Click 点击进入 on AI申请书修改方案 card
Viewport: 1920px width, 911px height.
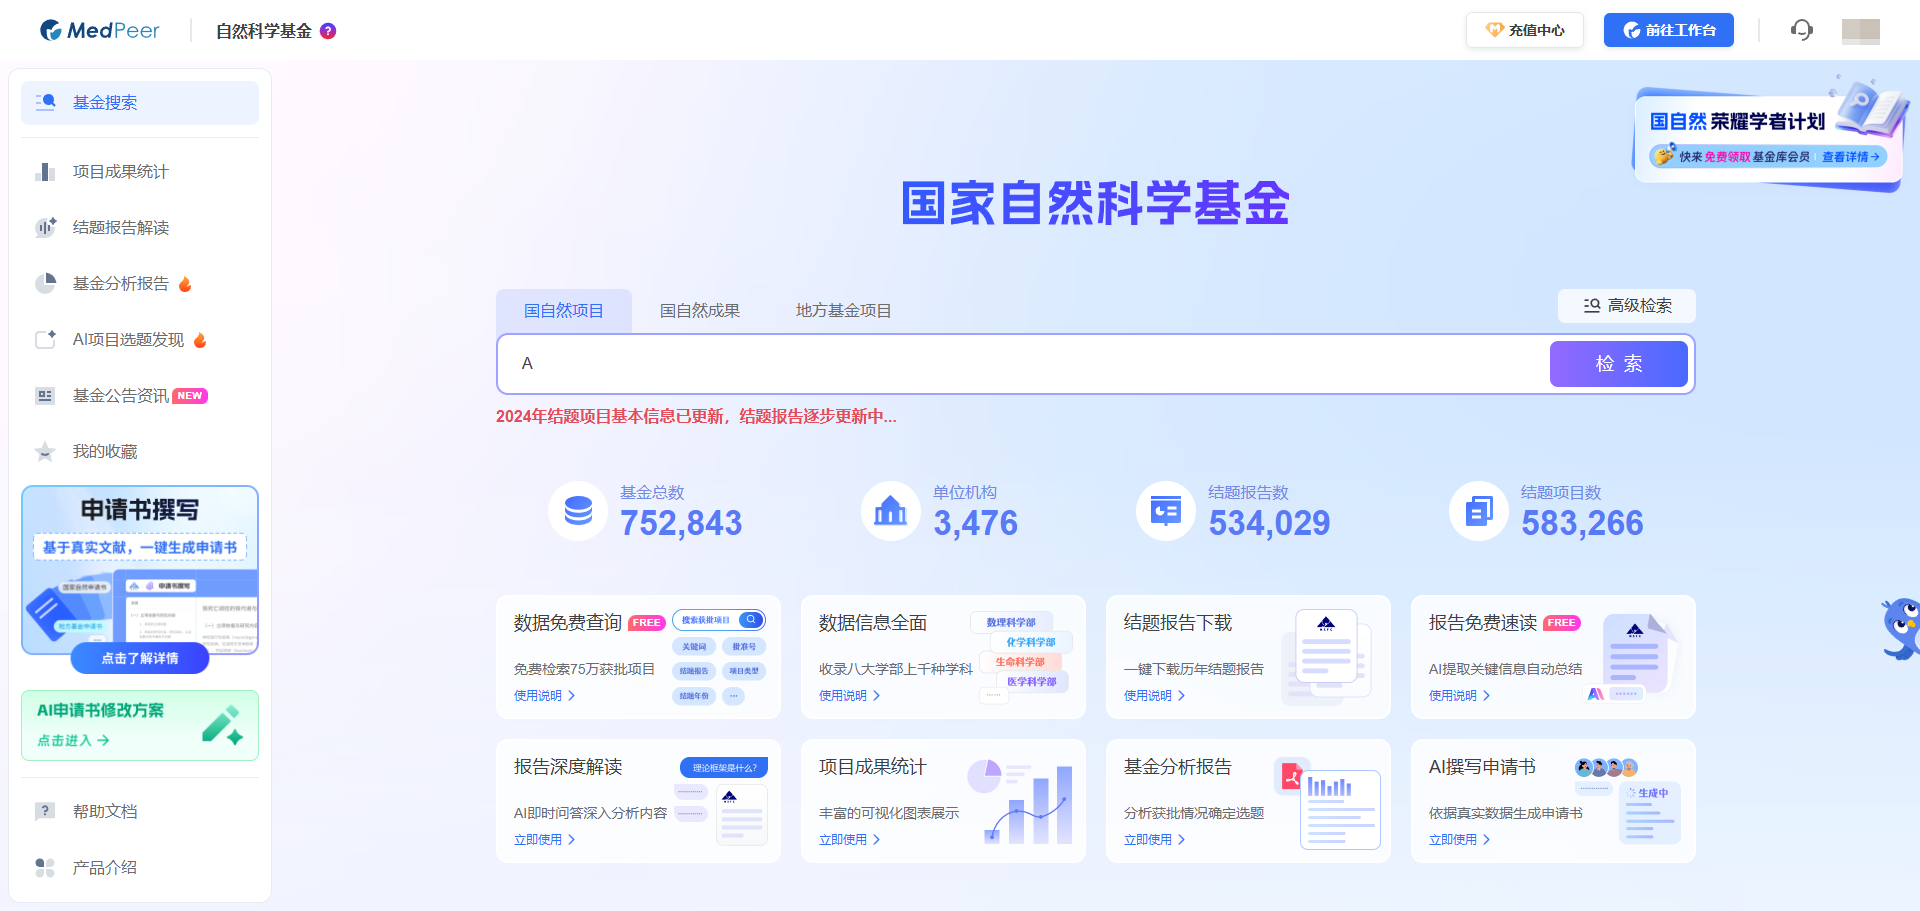[74, 741]
